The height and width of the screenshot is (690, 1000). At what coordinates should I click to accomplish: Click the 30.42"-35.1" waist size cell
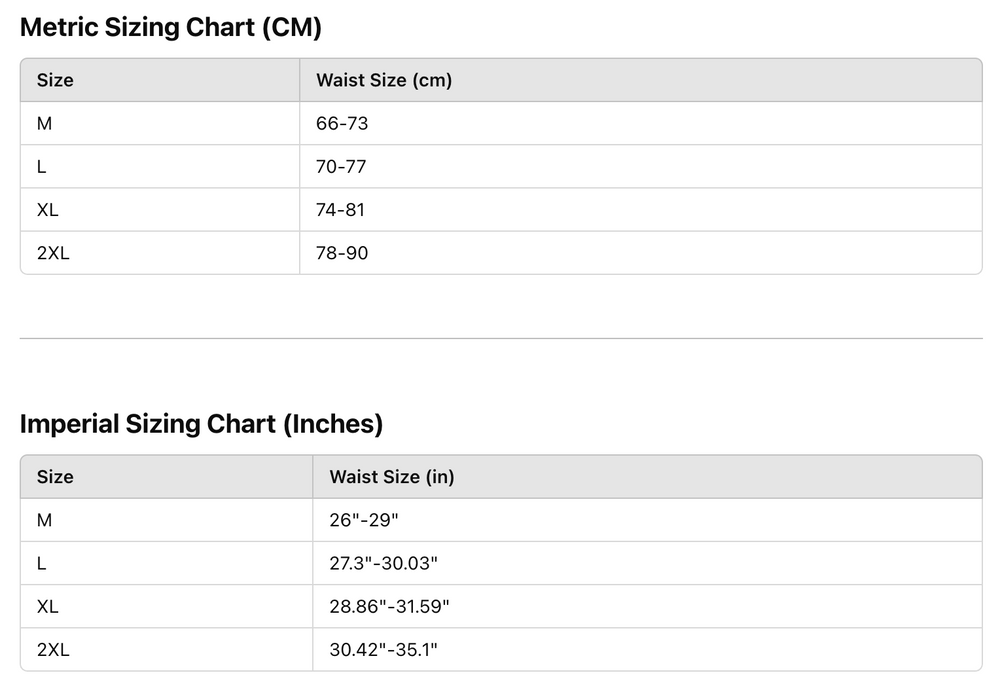coord(383,650)
